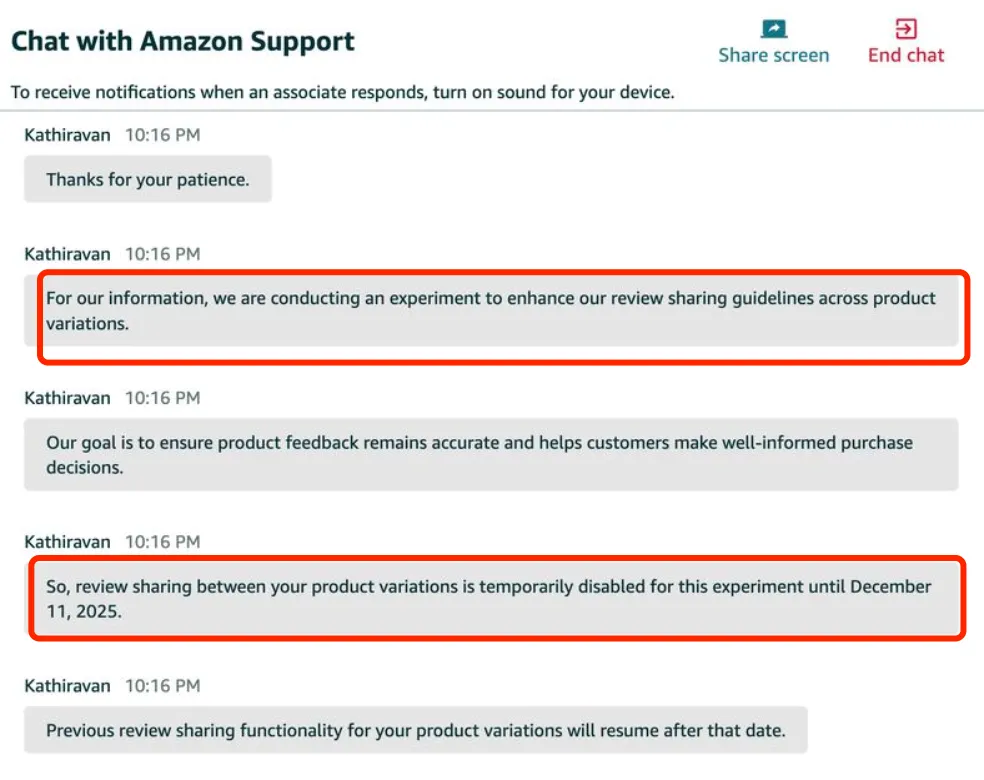Select the "Thanks for your patience" message bubble
This screenshot has width=984, height=780.
[x=148, y=180]
